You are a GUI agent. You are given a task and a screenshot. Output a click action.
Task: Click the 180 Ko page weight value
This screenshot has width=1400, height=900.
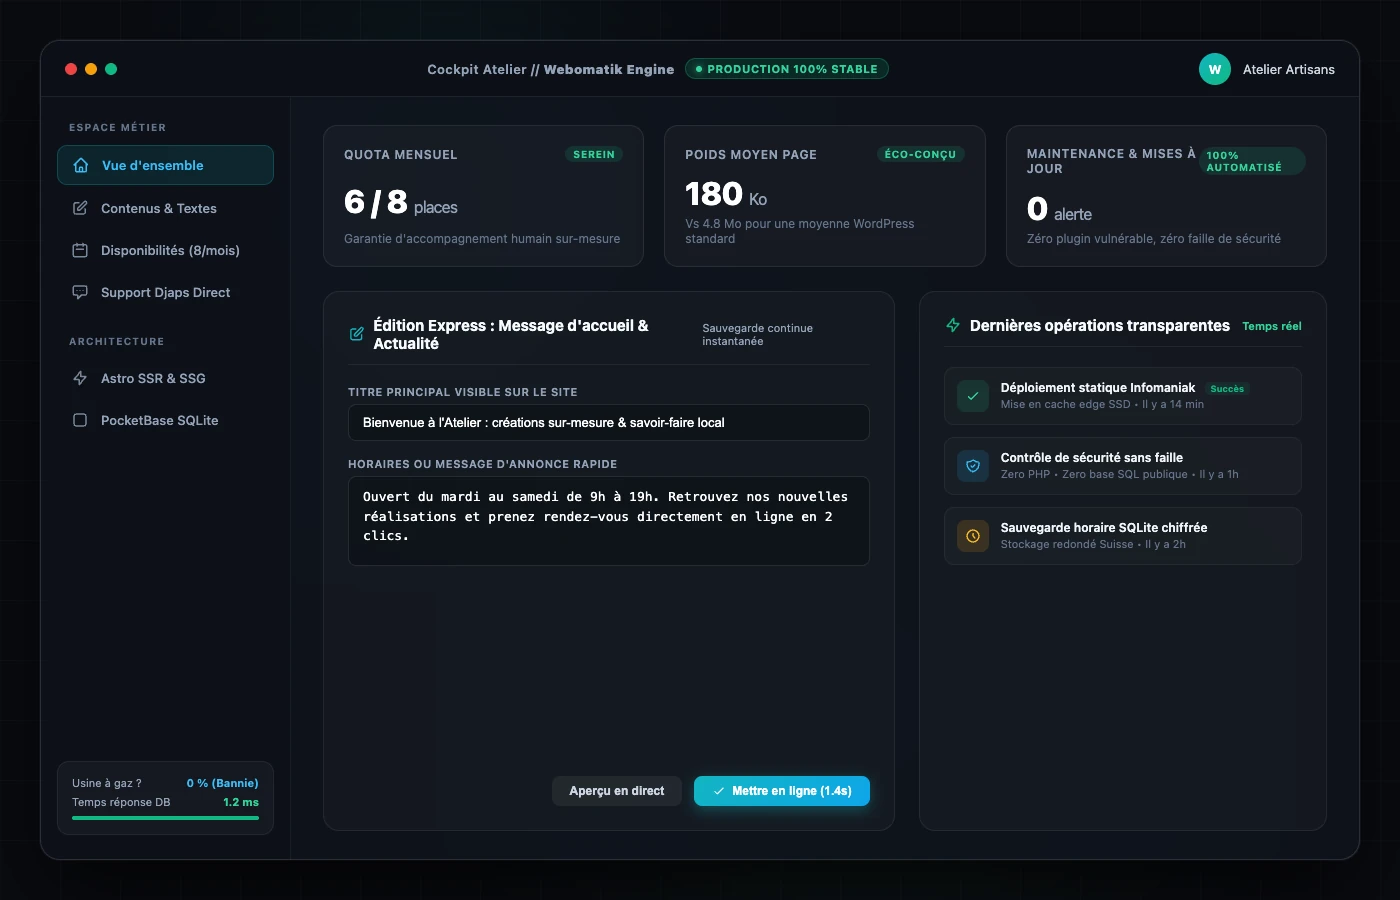click(726, 194)
